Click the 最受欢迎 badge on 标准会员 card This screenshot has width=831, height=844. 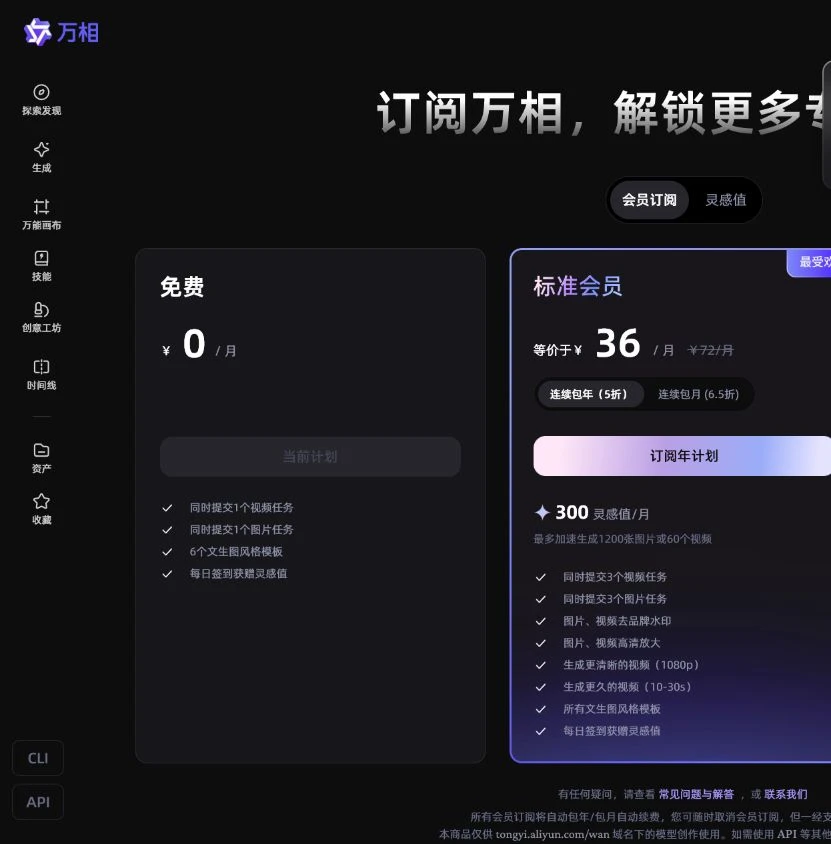809,263
